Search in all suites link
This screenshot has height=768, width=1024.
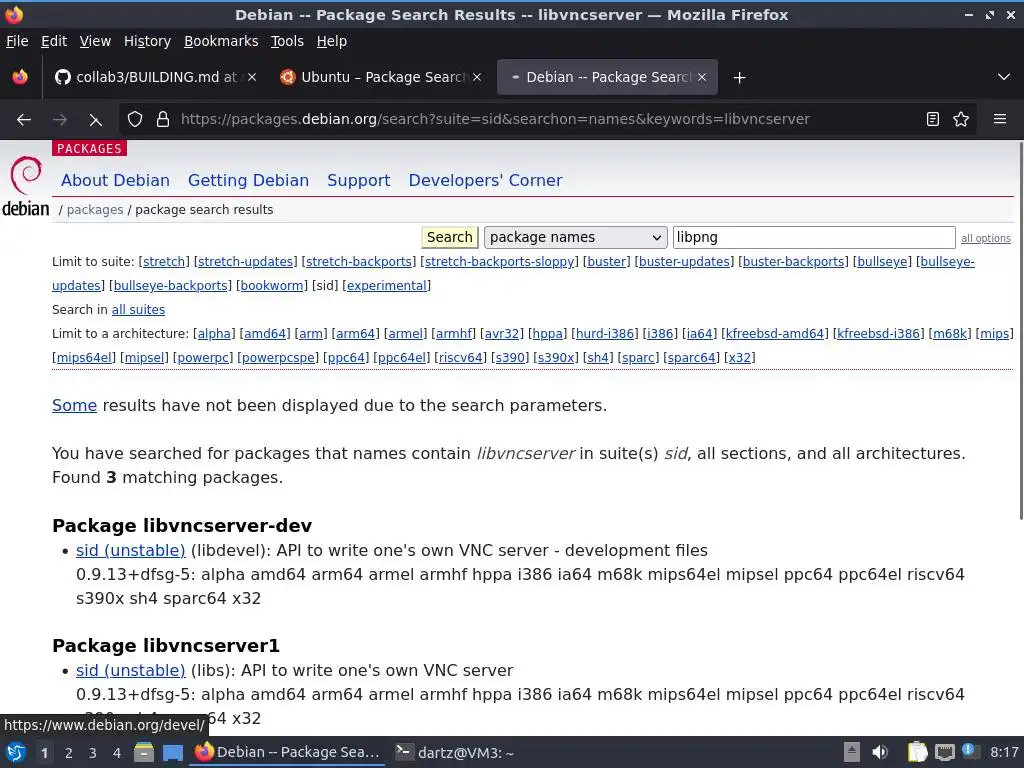click(x=138, y=310)
